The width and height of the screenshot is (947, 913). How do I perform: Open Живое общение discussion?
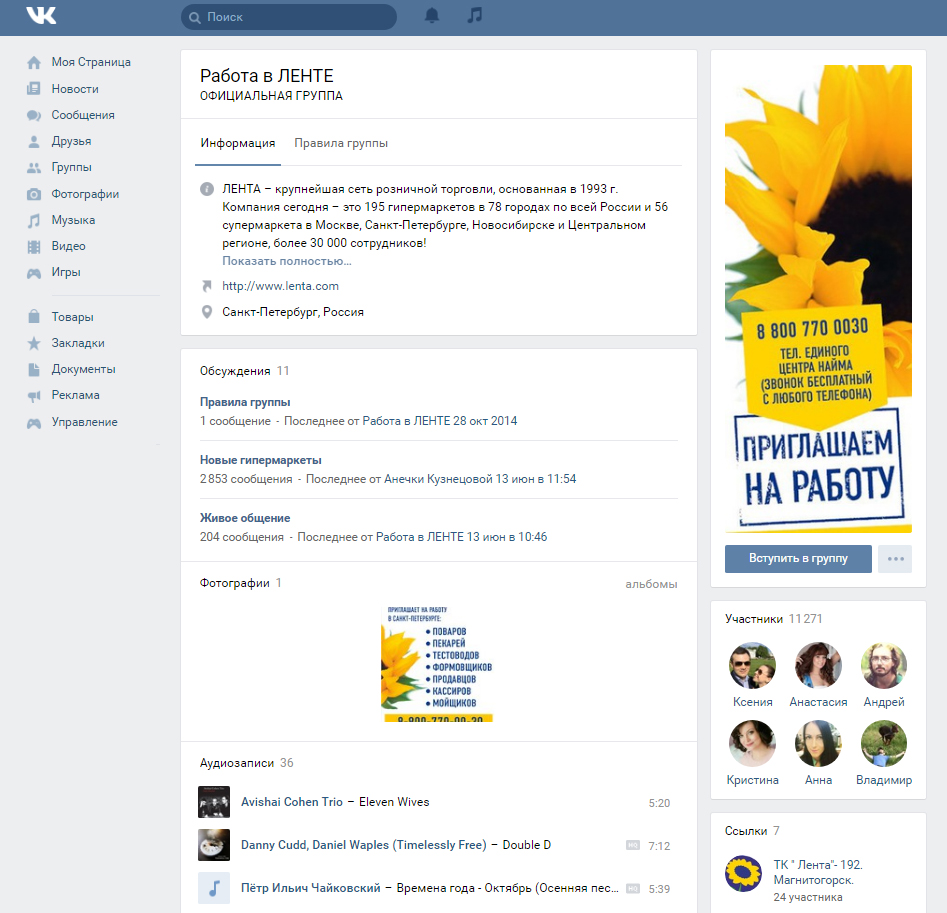point(245,518)
